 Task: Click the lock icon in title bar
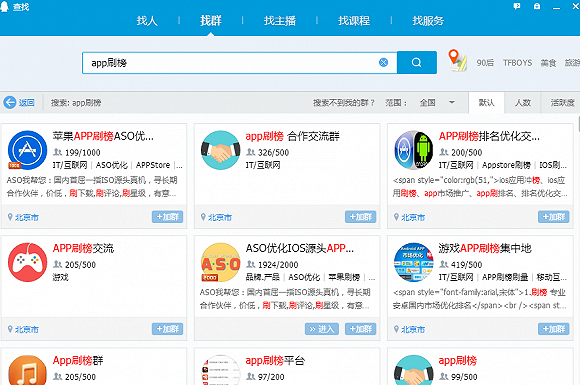click(x=537, y=6)
